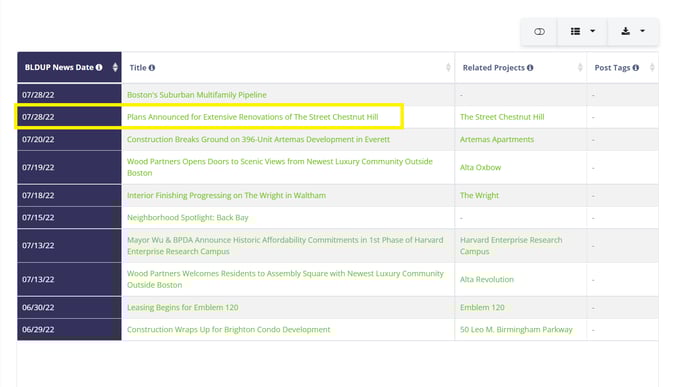Image resolution: width=688 pixels, height=387 pixels.
Task: Click the Post Tags header label
Action: click(612, 68)
